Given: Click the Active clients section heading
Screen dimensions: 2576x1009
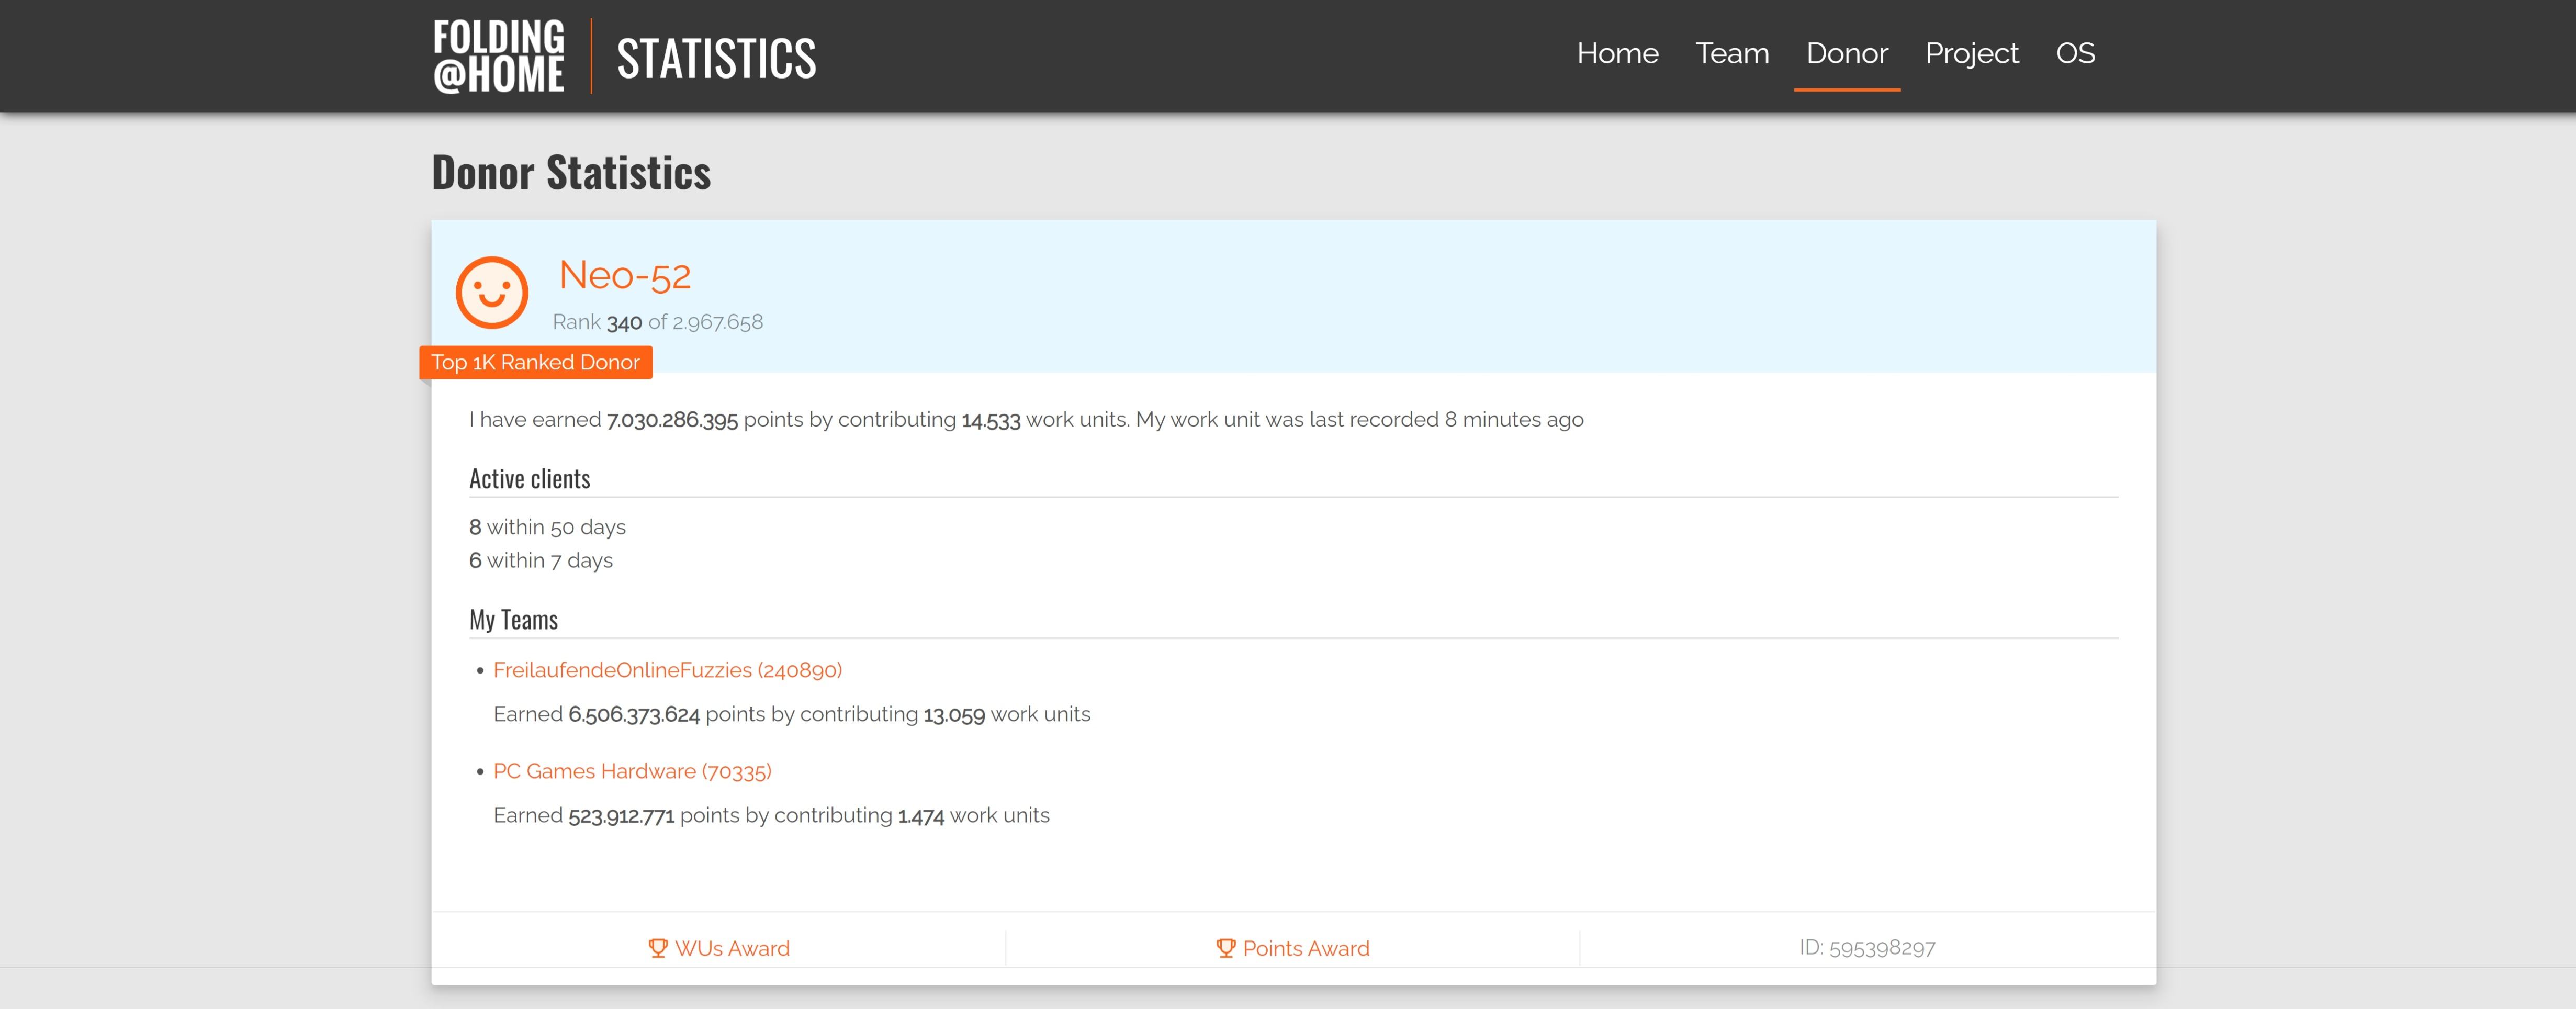Looking at the screenshot, I should point(529,479).
